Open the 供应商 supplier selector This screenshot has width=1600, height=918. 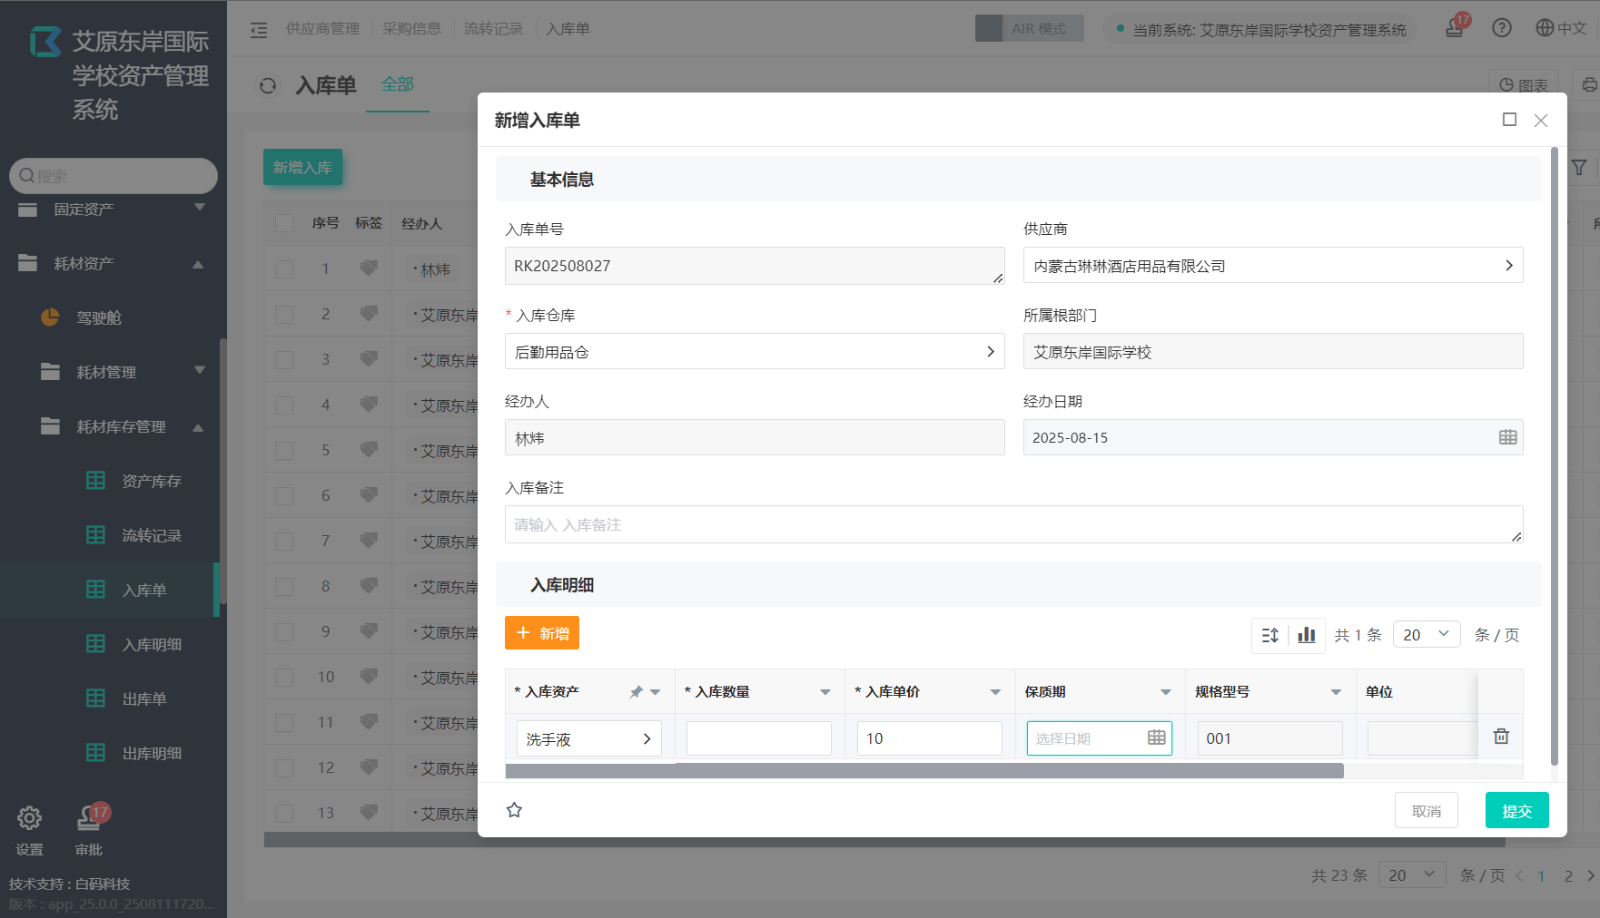tap(1272, 266)
